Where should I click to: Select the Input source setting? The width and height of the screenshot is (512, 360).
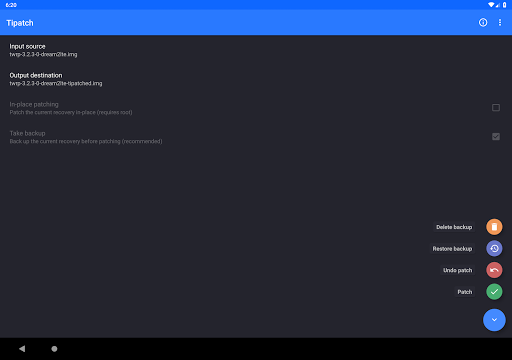point(256,50)
